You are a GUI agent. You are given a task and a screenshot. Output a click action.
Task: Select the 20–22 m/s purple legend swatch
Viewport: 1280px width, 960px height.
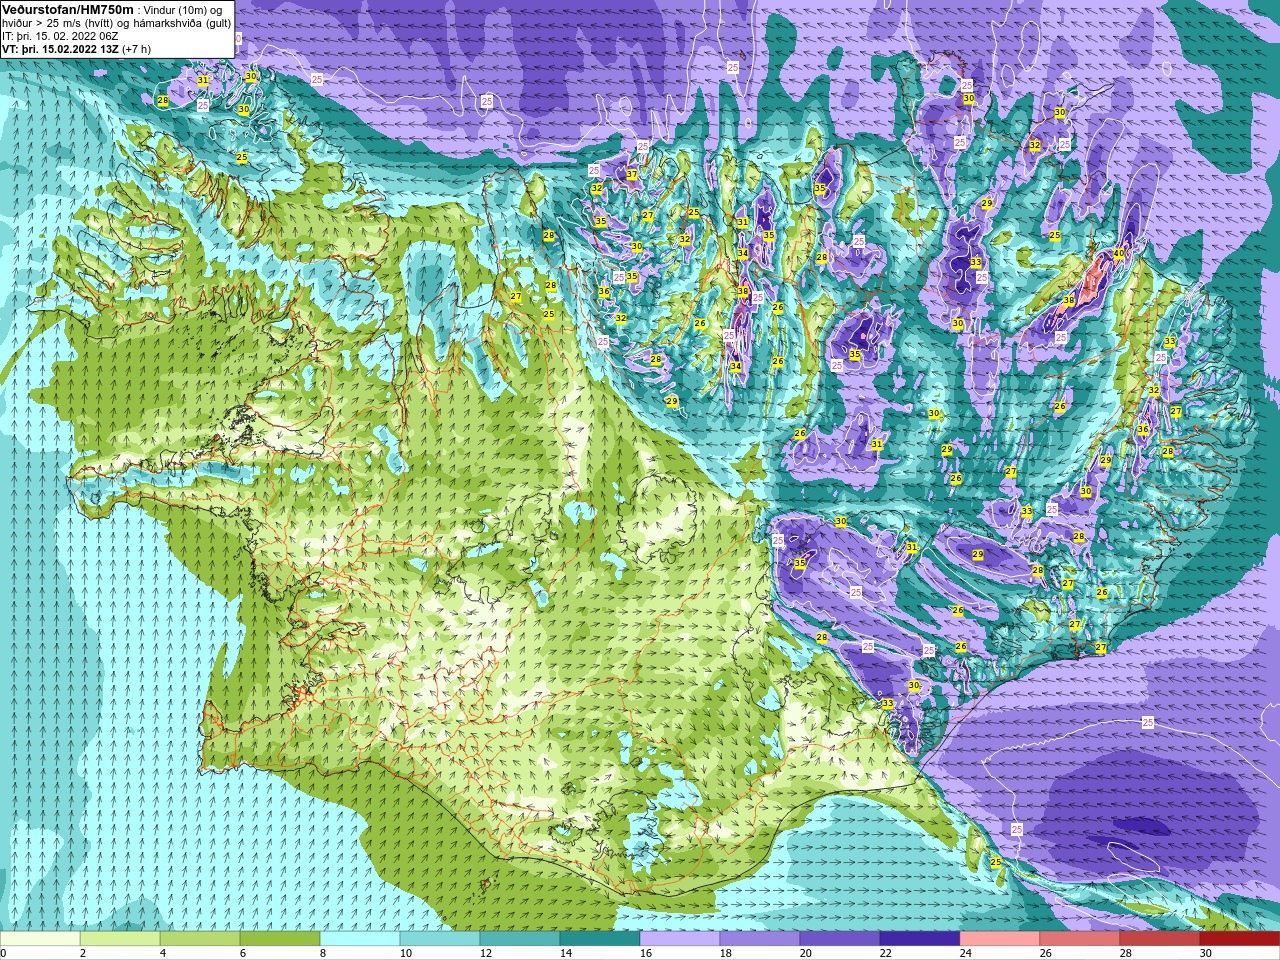click(840, 939)
